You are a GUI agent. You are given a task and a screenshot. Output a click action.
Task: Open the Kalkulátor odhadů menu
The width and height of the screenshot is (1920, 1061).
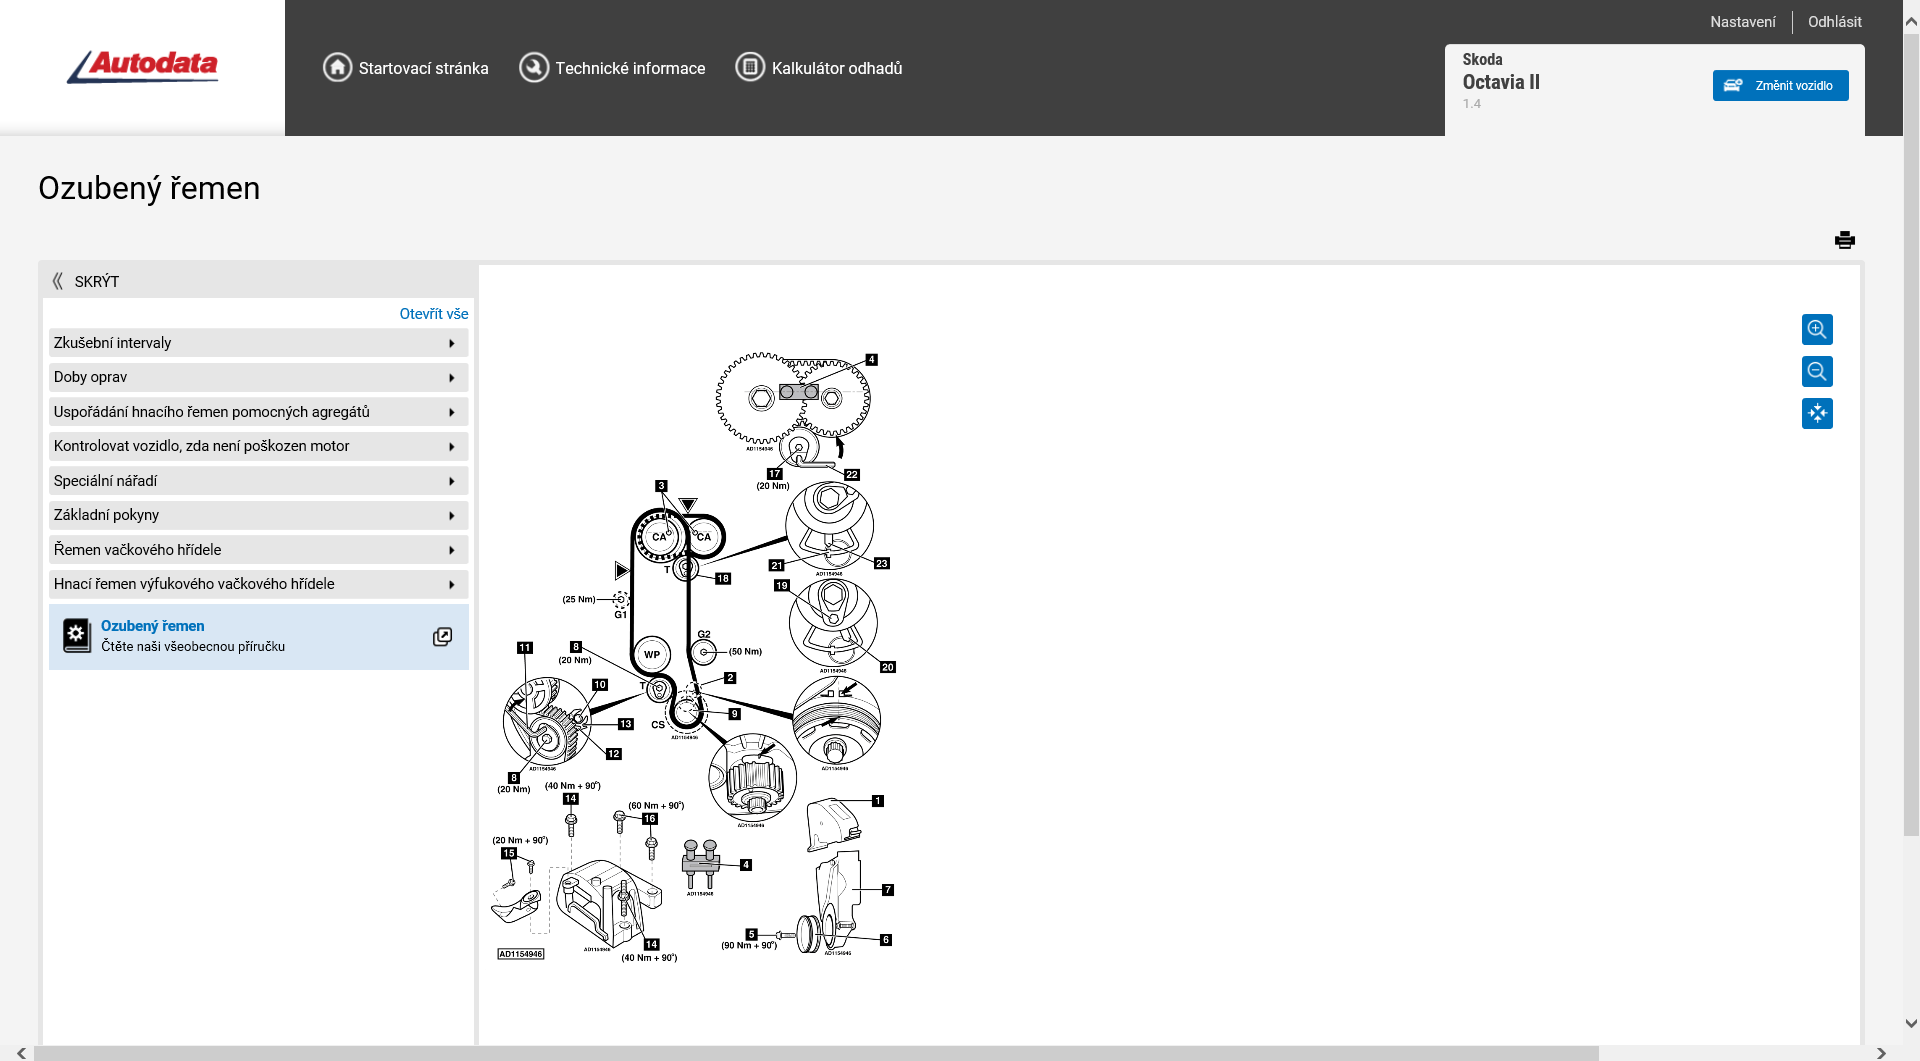(819, 68)
